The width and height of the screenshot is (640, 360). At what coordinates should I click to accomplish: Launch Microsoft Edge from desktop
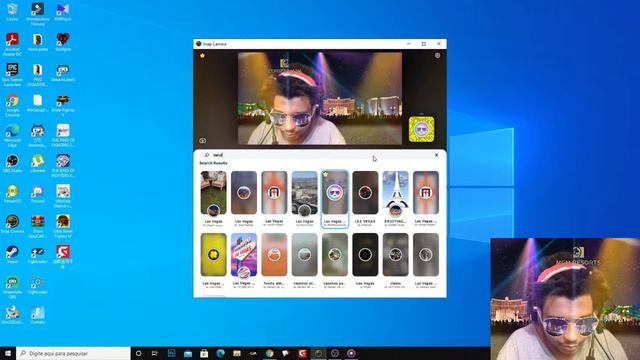[x=12, y=135]
